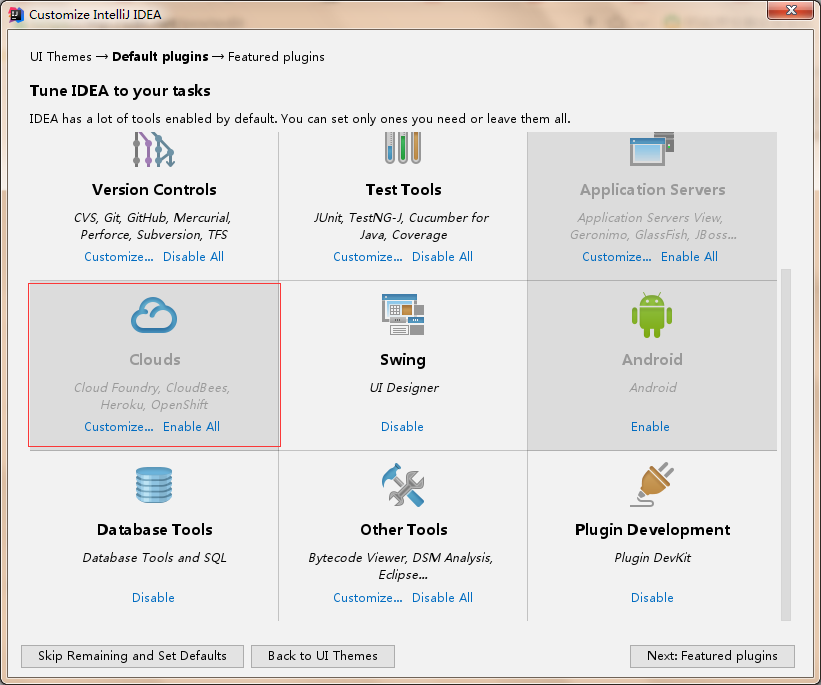
Task: Click the Test Tools test-tube icon
Action: [403, 148]
